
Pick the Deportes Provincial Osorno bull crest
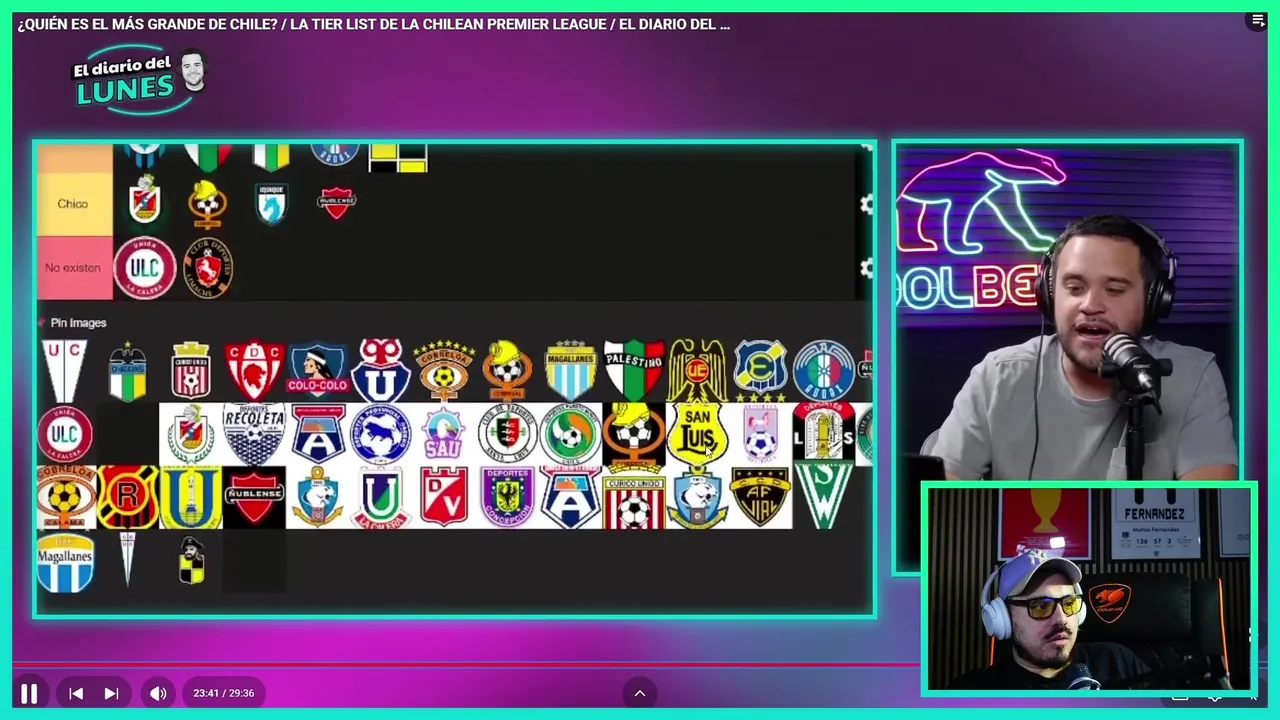[x=381, y=434]
